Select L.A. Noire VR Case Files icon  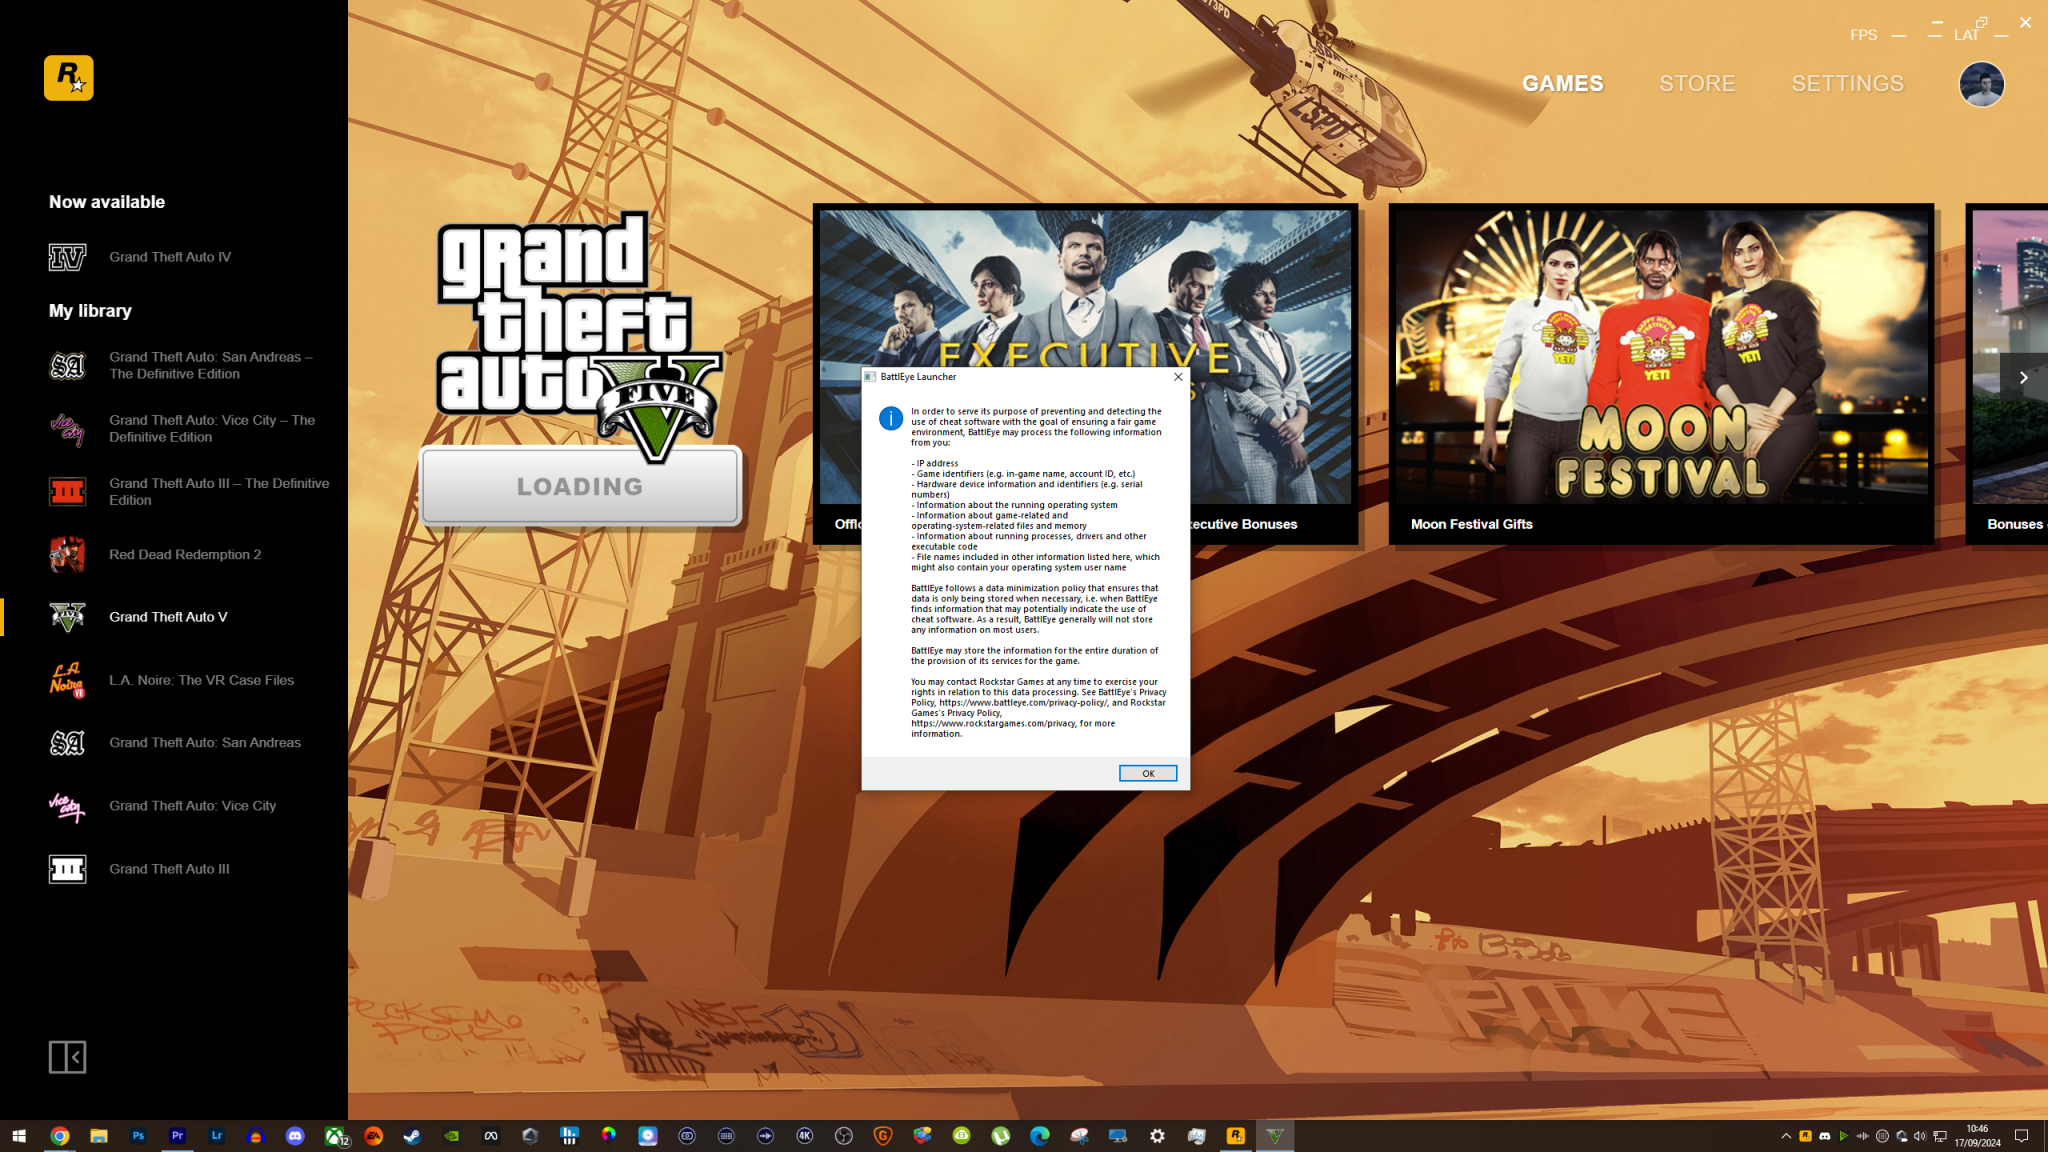67,680
